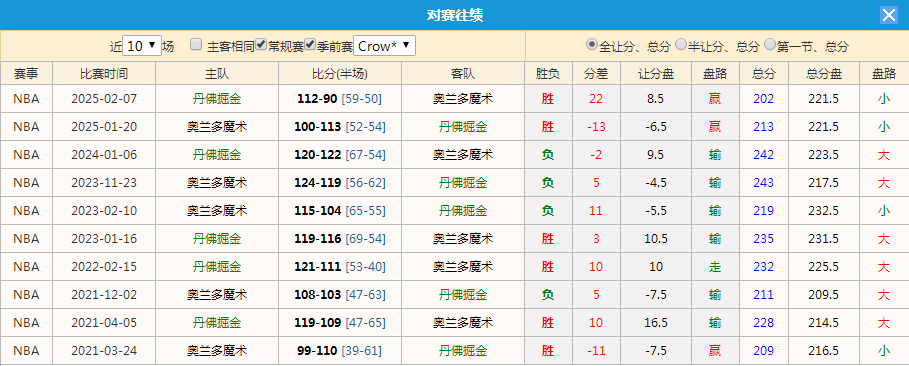Click the date 2024-01-06
This screenshot has height=366, width=909.
104,155
